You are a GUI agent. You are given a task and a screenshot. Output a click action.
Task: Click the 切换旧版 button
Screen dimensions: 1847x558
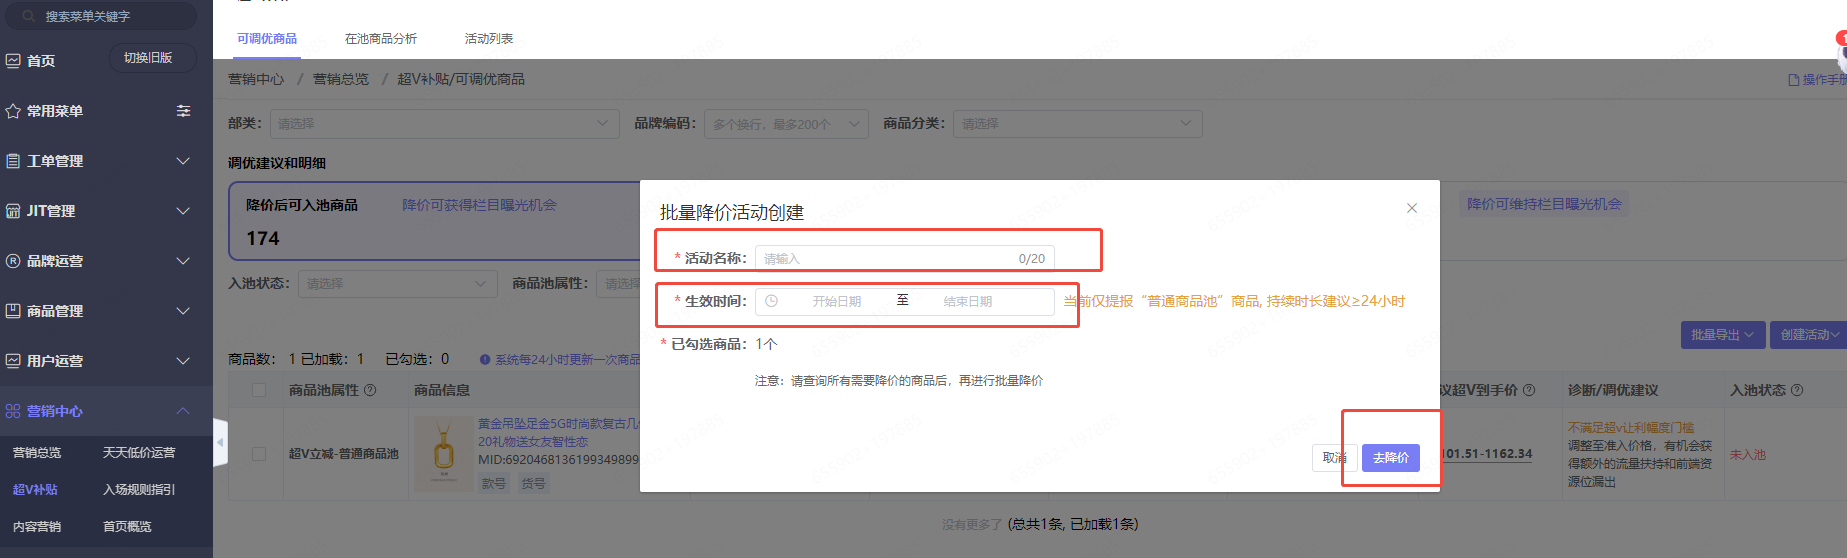(148, 58)
